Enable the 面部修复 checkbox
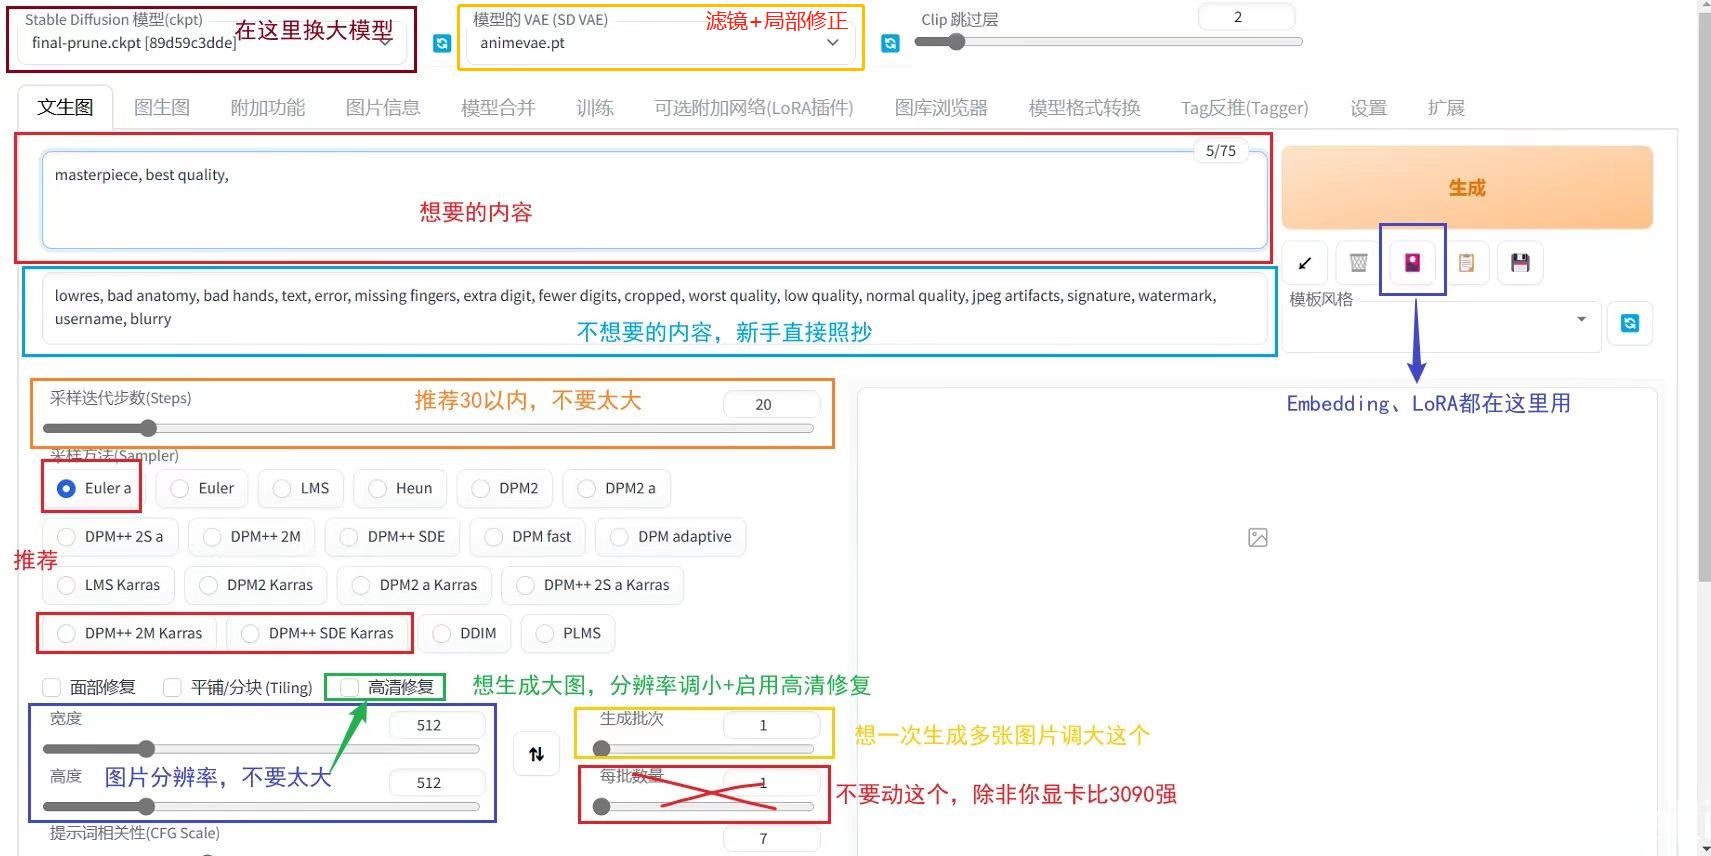The height and width of the screenshot is (856, 1711). (52, 687)
